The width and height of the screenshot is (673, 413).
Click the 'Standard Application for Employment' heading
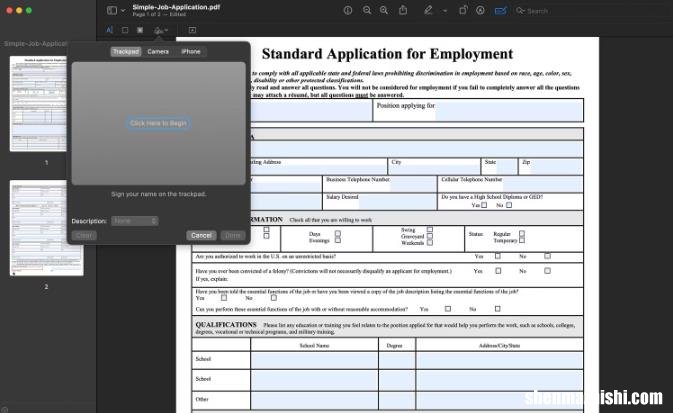pyautogui.click(x=387, y=54)
